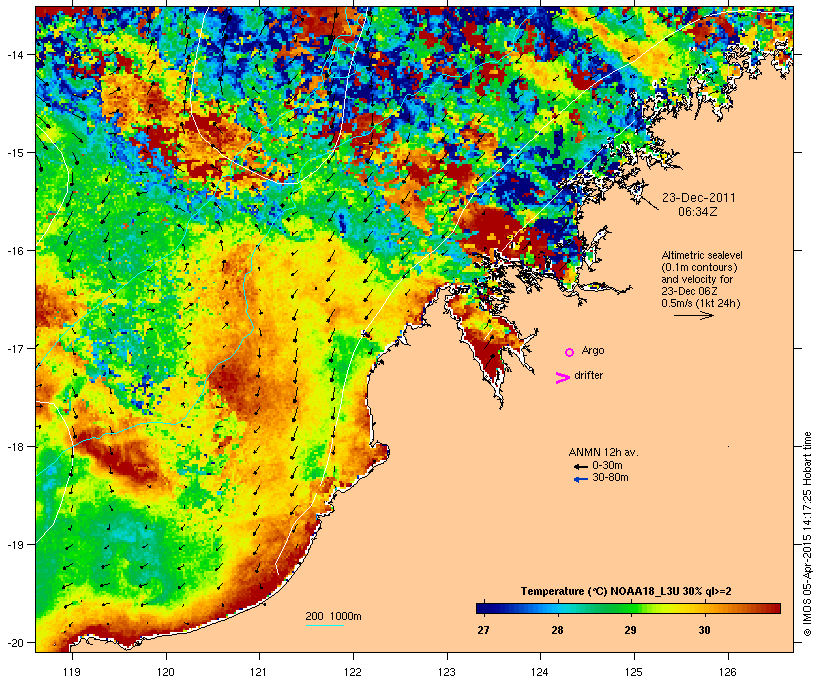Click the 'ANMN 12h av.' heading
The height and width of the screenshot is (680, 820).
pyautogui.click(x=603, y=452)
